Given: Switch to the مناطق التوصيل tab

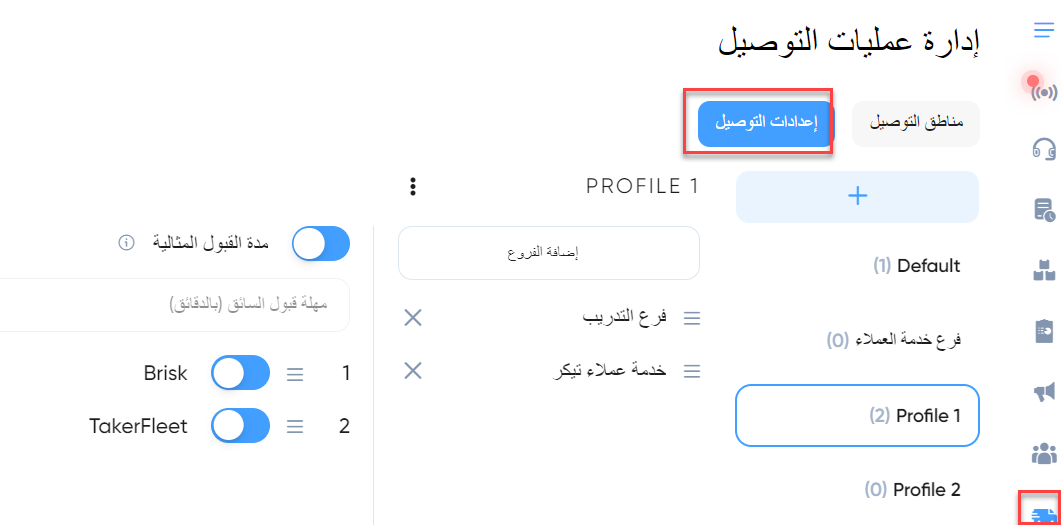Looking at the screenshot, I should pyautogui.click(x=916, y=124).
